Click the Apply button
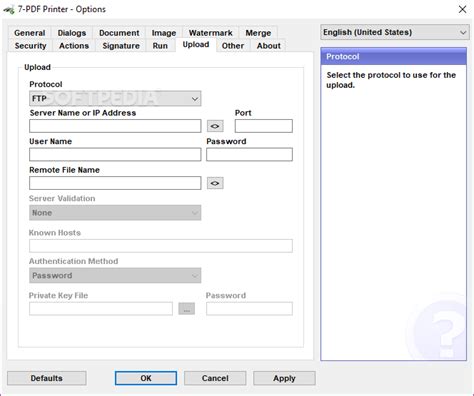 284,378
